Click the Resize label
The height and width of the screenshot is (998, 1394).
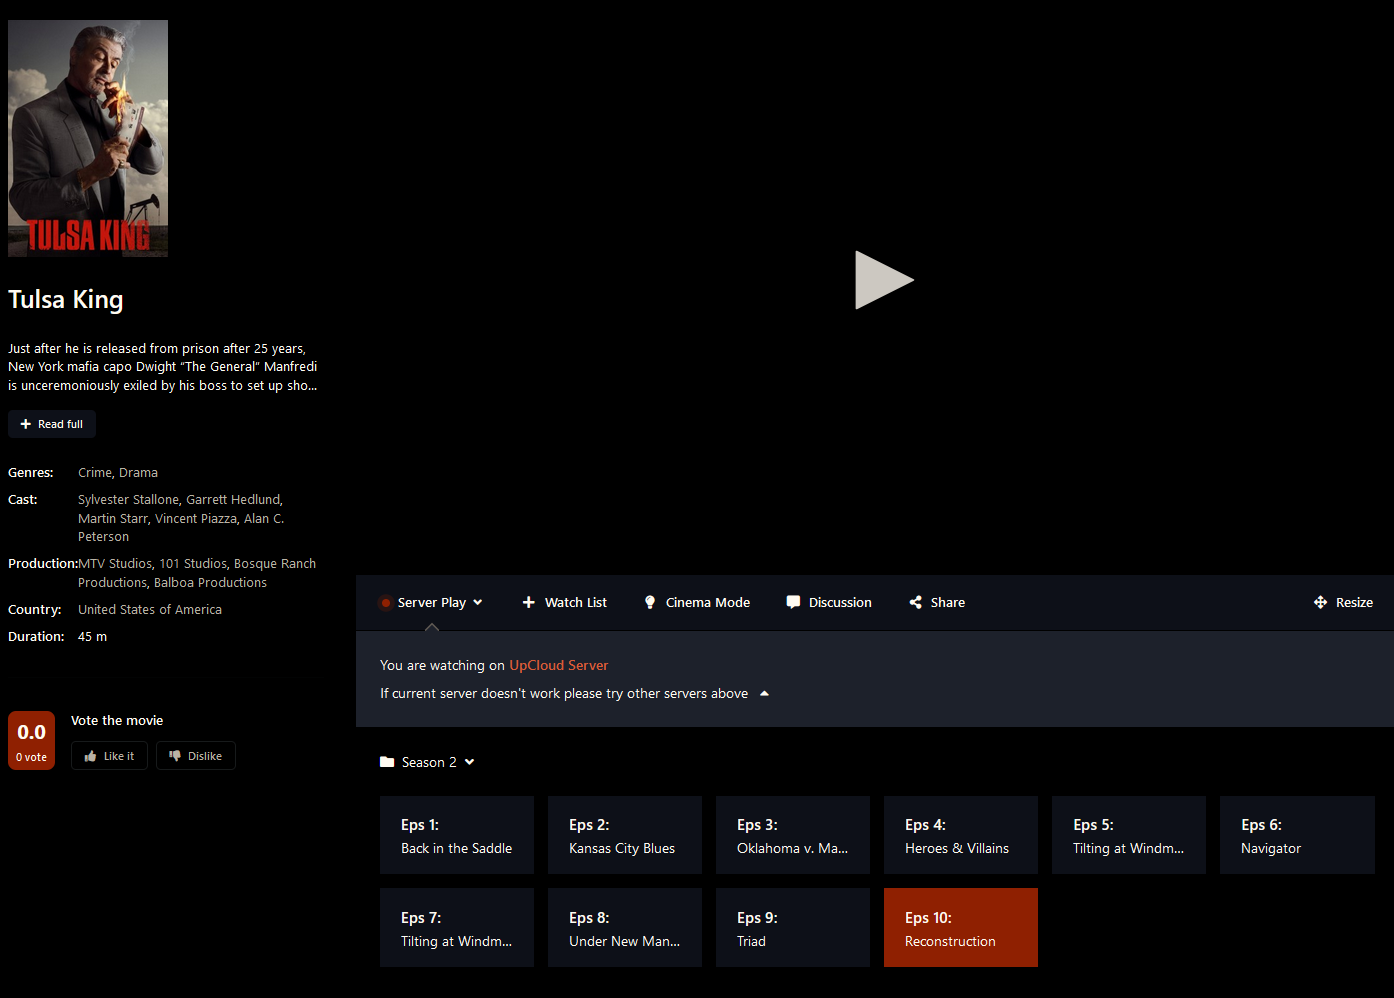click(x=1354, y=602)
